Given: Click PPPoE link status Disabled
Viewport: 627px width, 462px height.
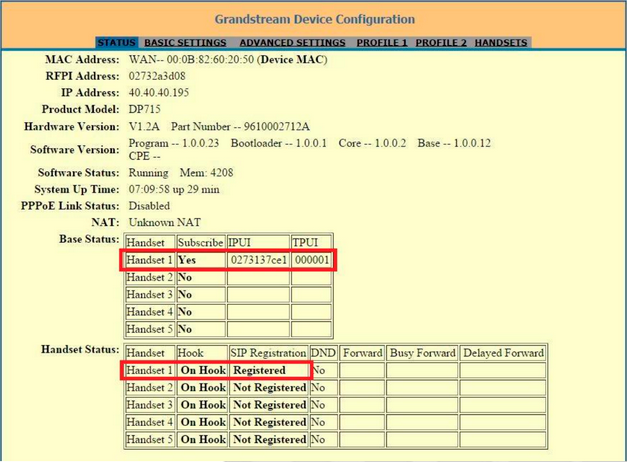Looking at the screenshot, I should 149,206.
